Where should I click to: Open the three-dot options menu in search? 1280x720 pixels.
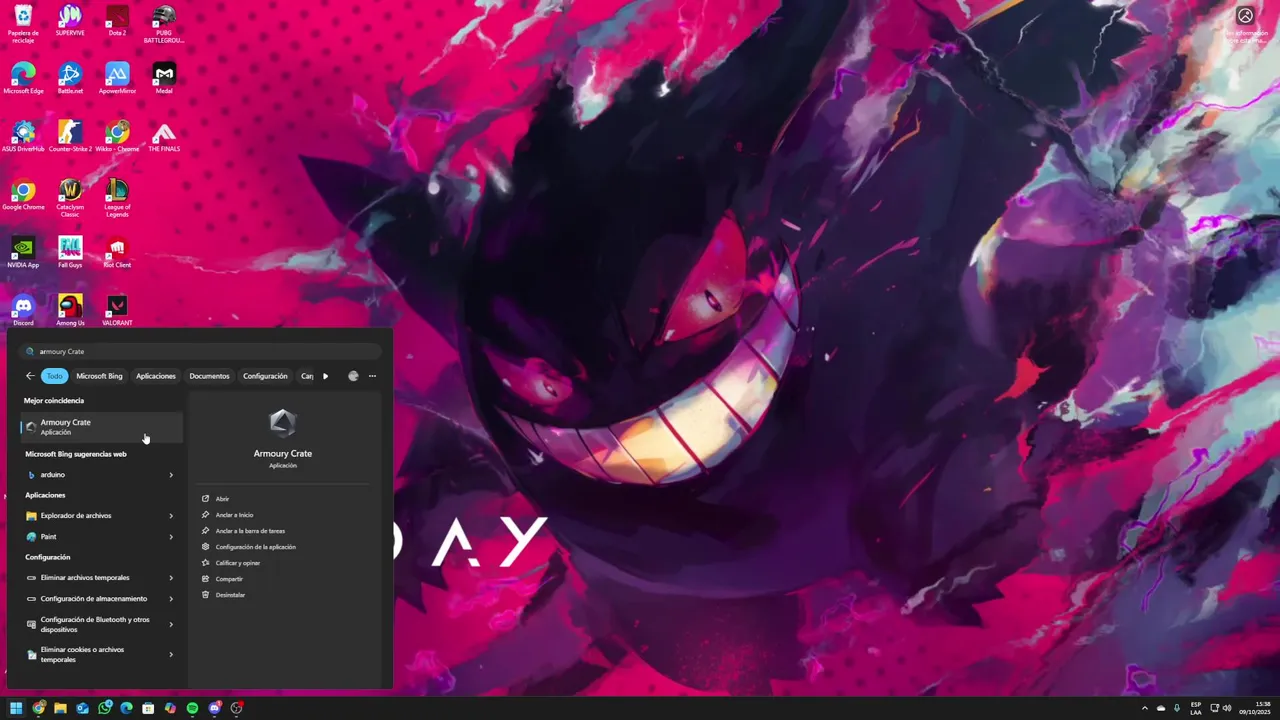coord(372,376)
